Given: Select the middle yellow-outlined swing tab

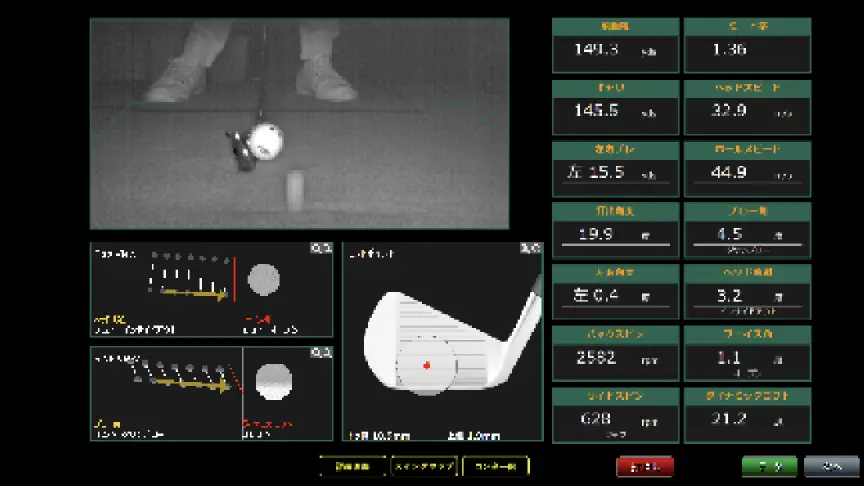Looking at the screenshot, I should pos(424,466).
